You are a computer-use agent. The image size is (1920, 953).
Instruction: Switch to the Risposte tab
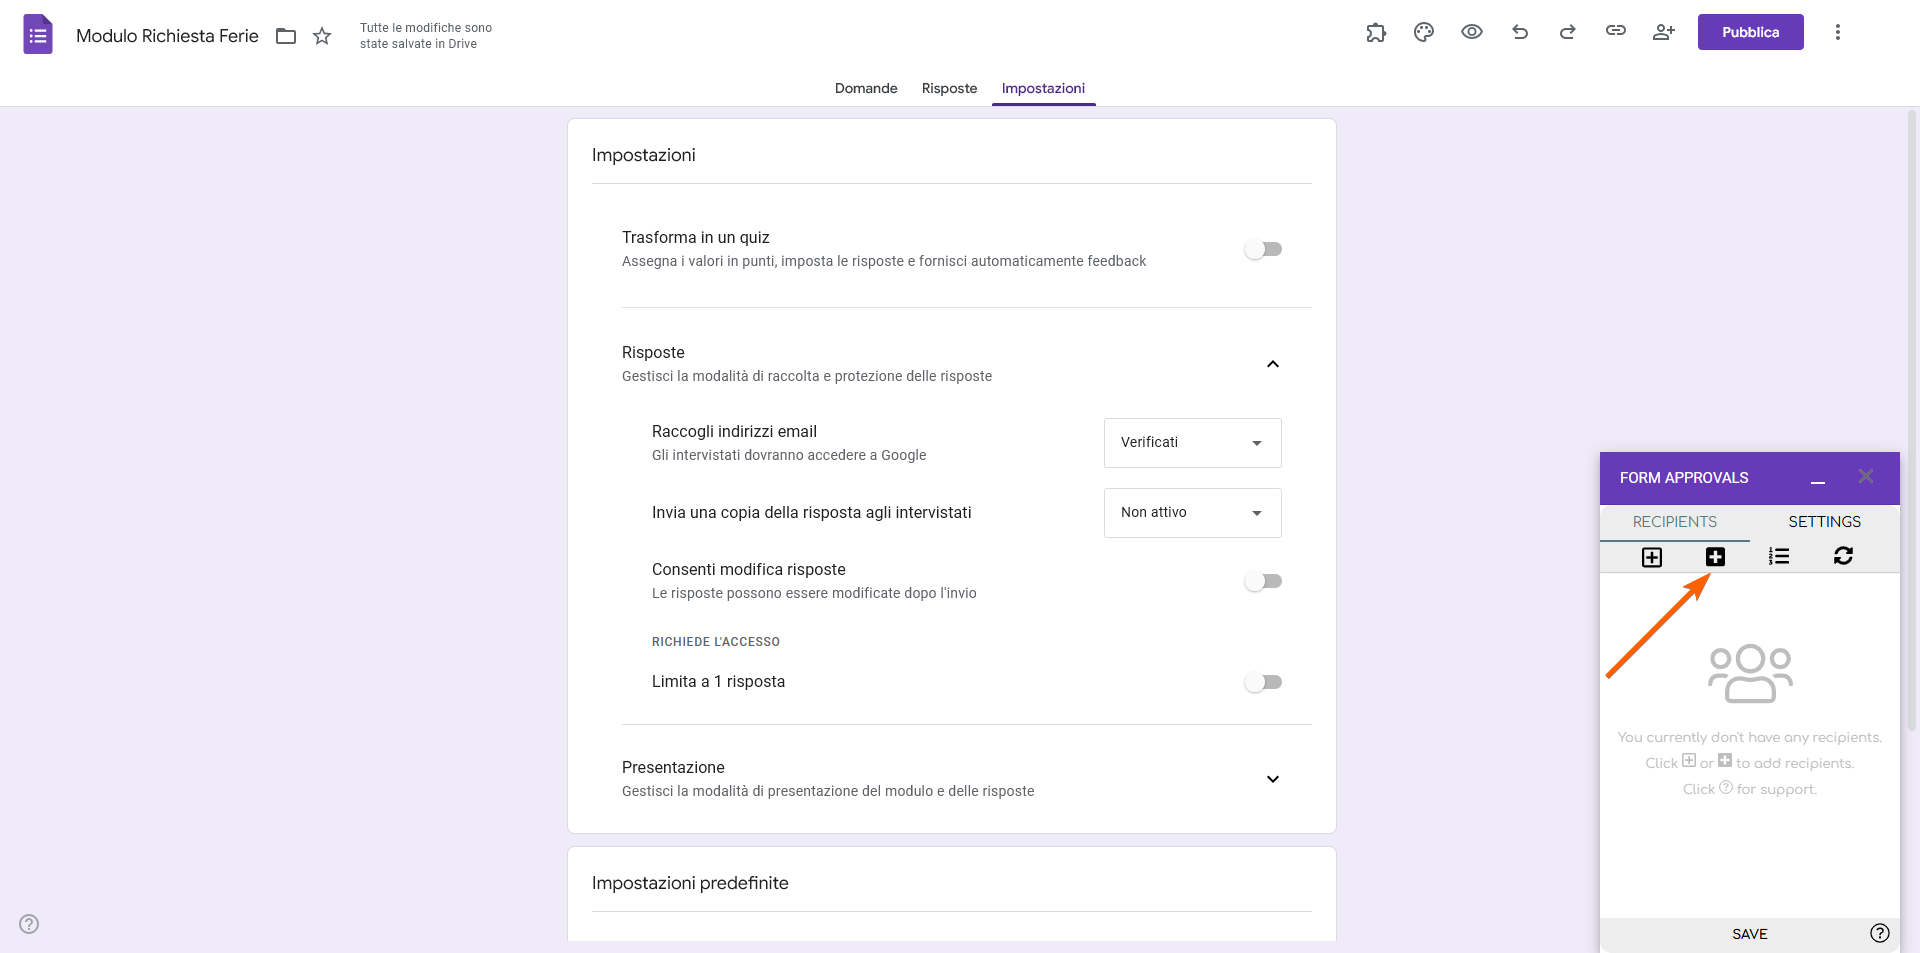tap(948, 88)
